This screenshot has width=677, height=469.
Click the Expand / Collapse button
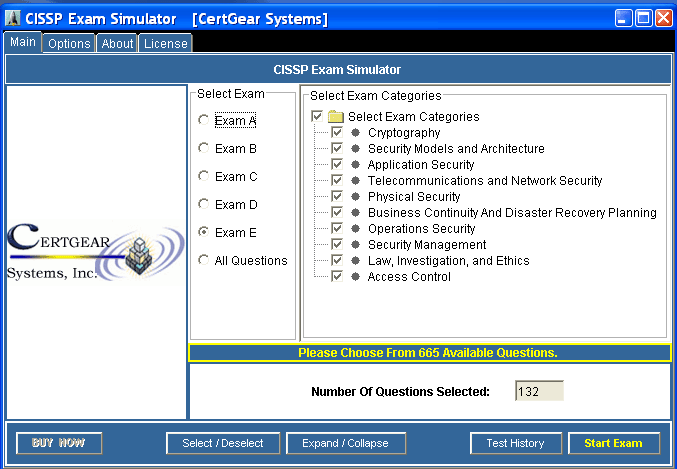[345, 443]
